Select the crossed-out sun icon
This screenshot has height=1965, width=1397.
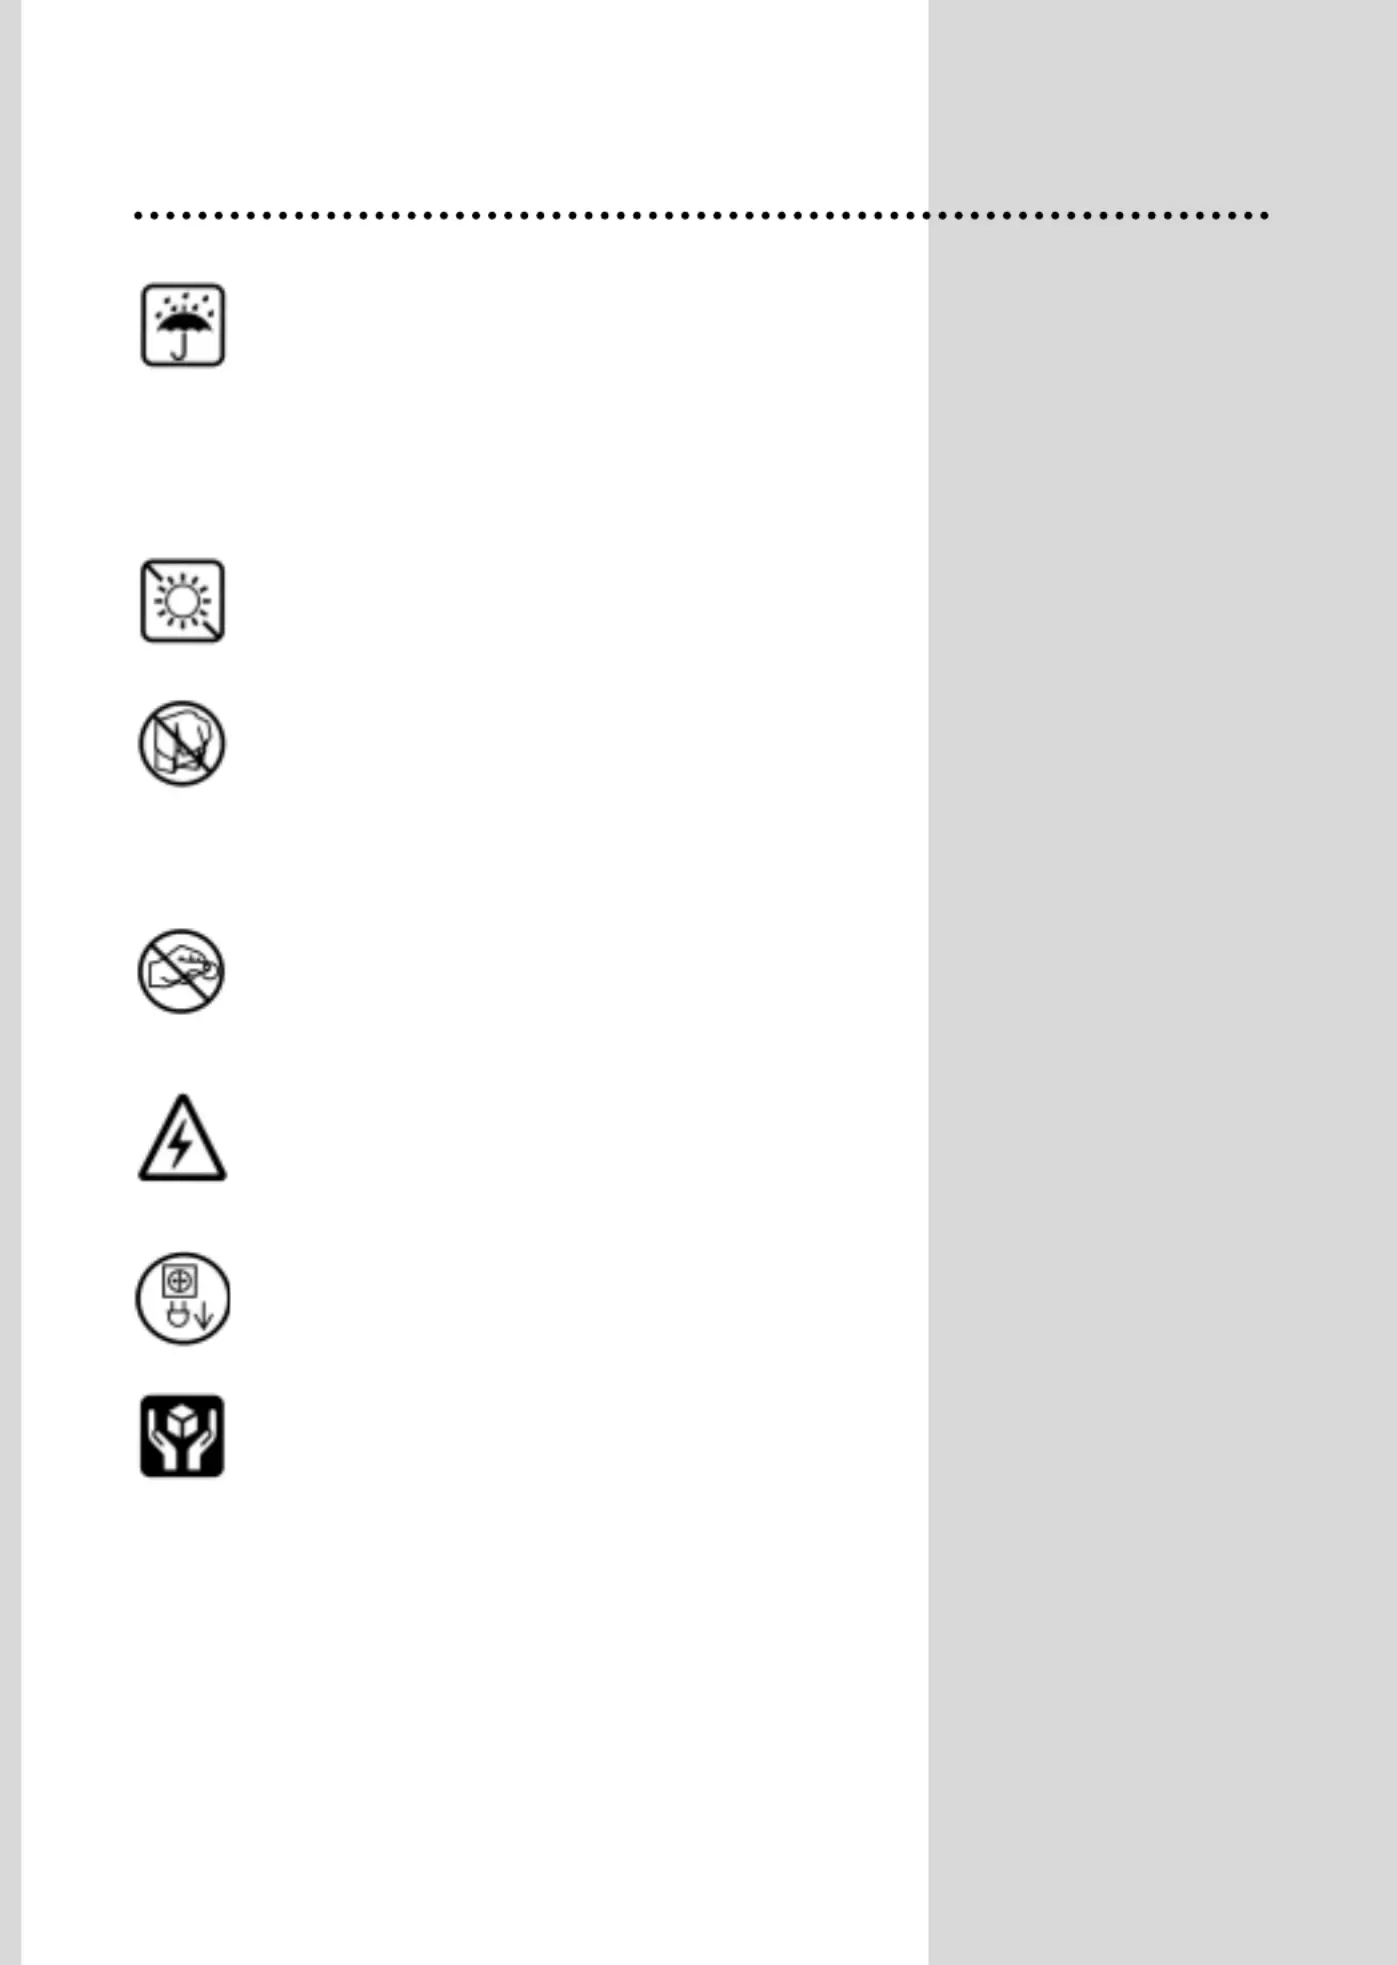(183, 601)
